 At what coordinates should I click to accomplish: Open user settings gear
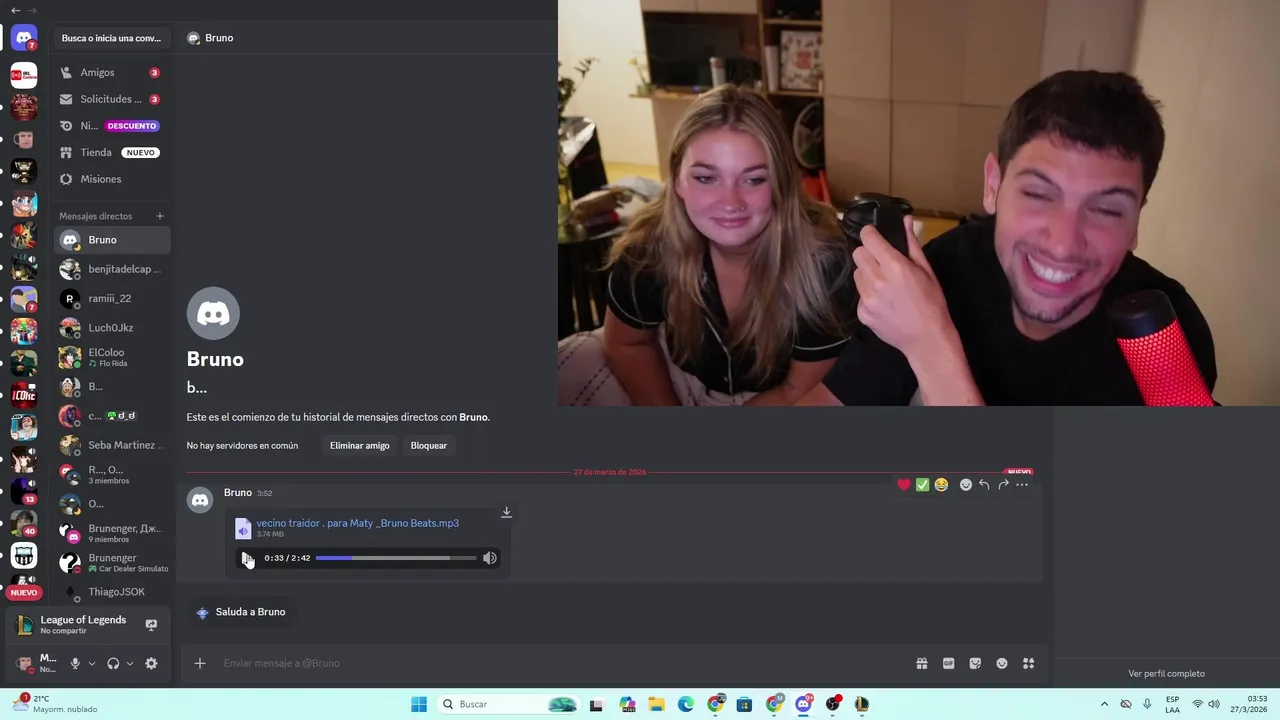coord(151,663)
